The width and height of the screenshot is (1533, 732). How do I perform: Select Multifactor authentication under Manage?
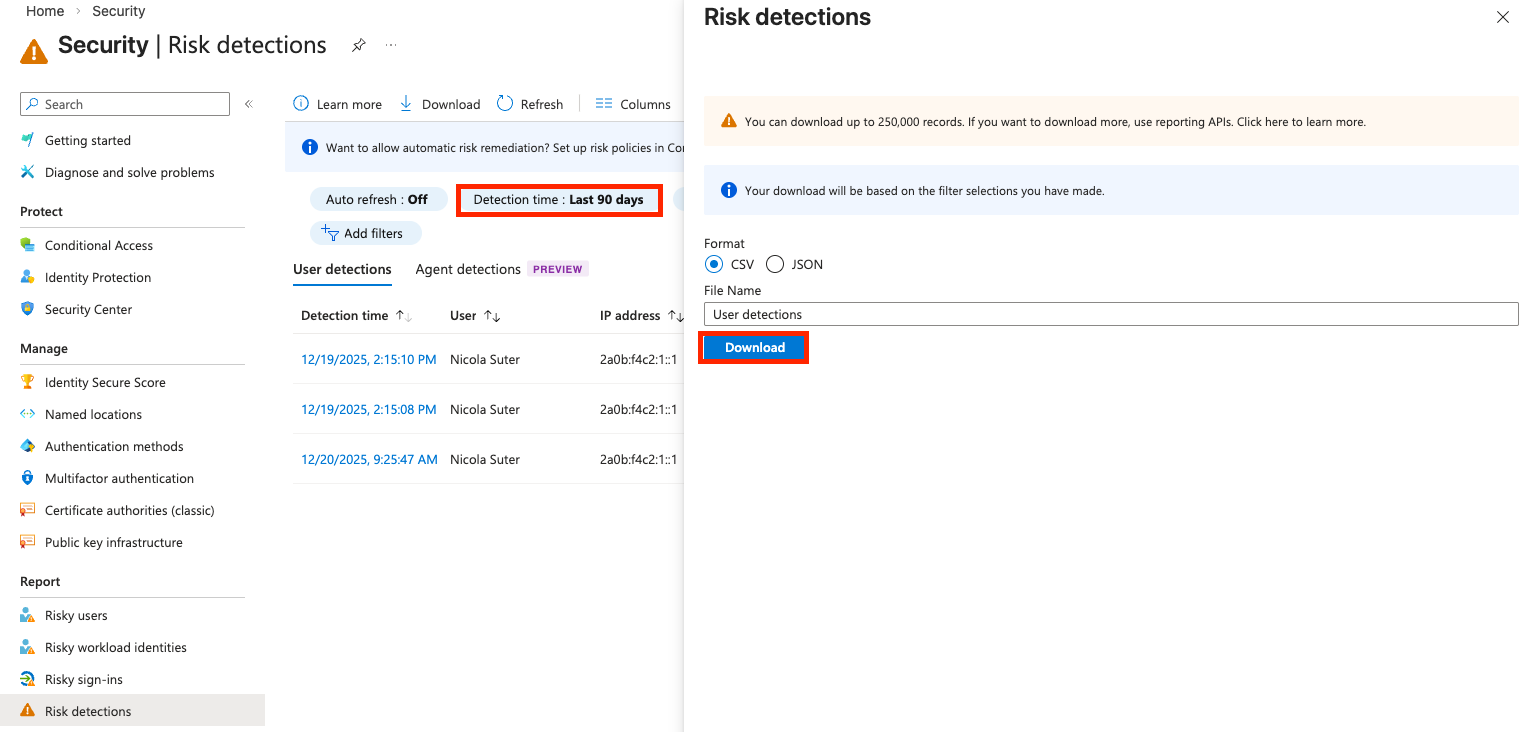pos(119,478)
